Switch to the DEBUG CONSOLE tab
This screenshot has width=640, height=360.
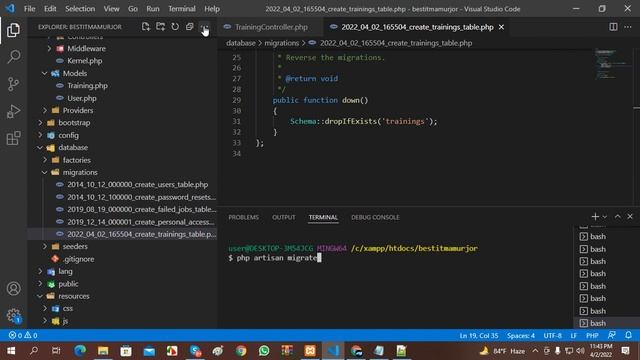[x=375, y=217]
